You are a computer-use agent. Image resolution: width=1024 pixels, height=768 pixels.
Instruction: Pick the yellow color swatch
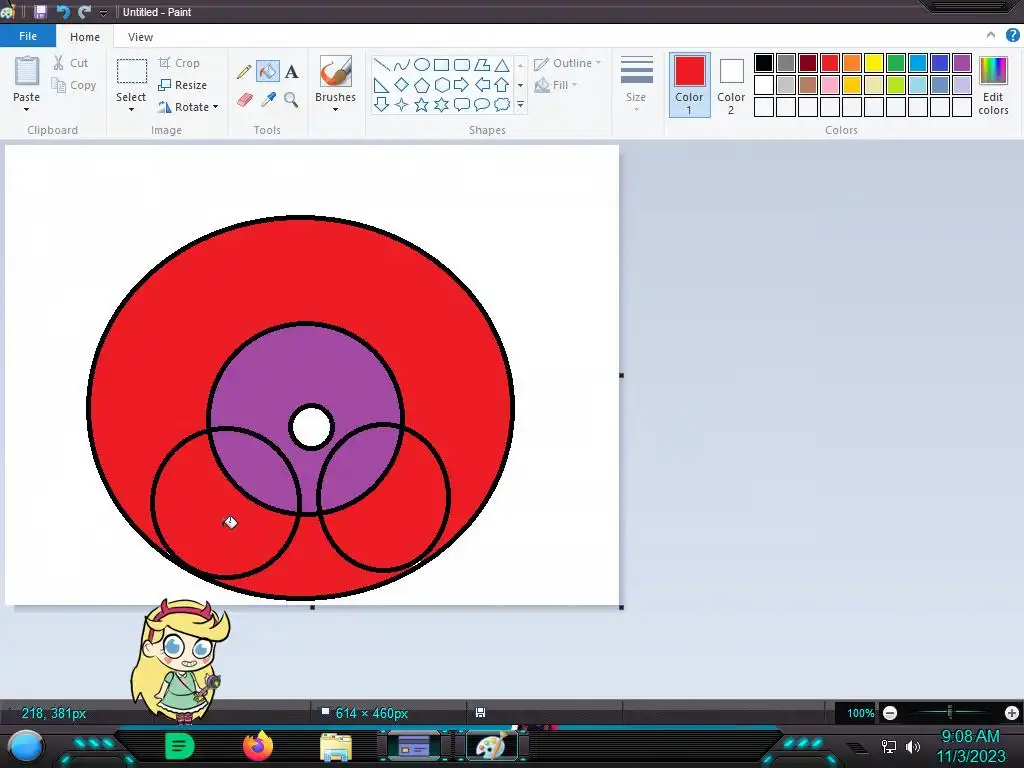874,63
